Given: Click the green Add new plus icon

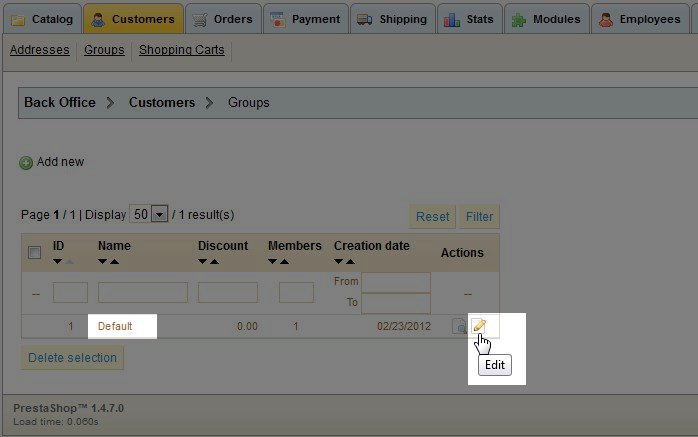Looking at the screenshot, I should [26, 162].
